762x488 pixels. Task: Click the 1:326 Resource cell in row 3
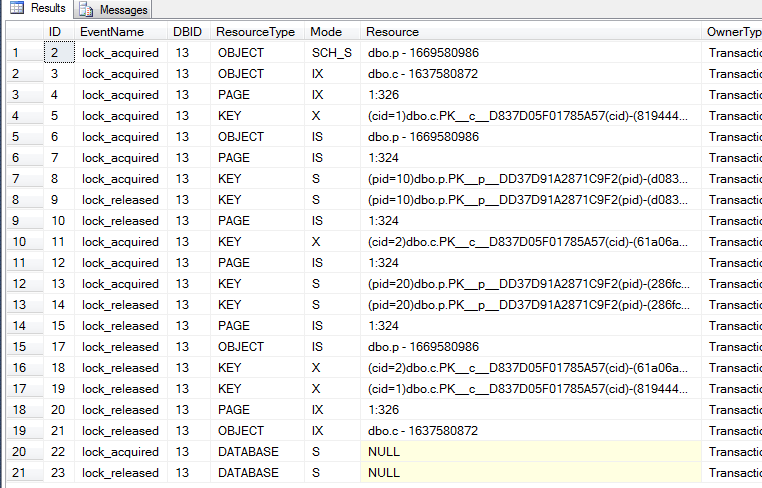tap(383, 95)
